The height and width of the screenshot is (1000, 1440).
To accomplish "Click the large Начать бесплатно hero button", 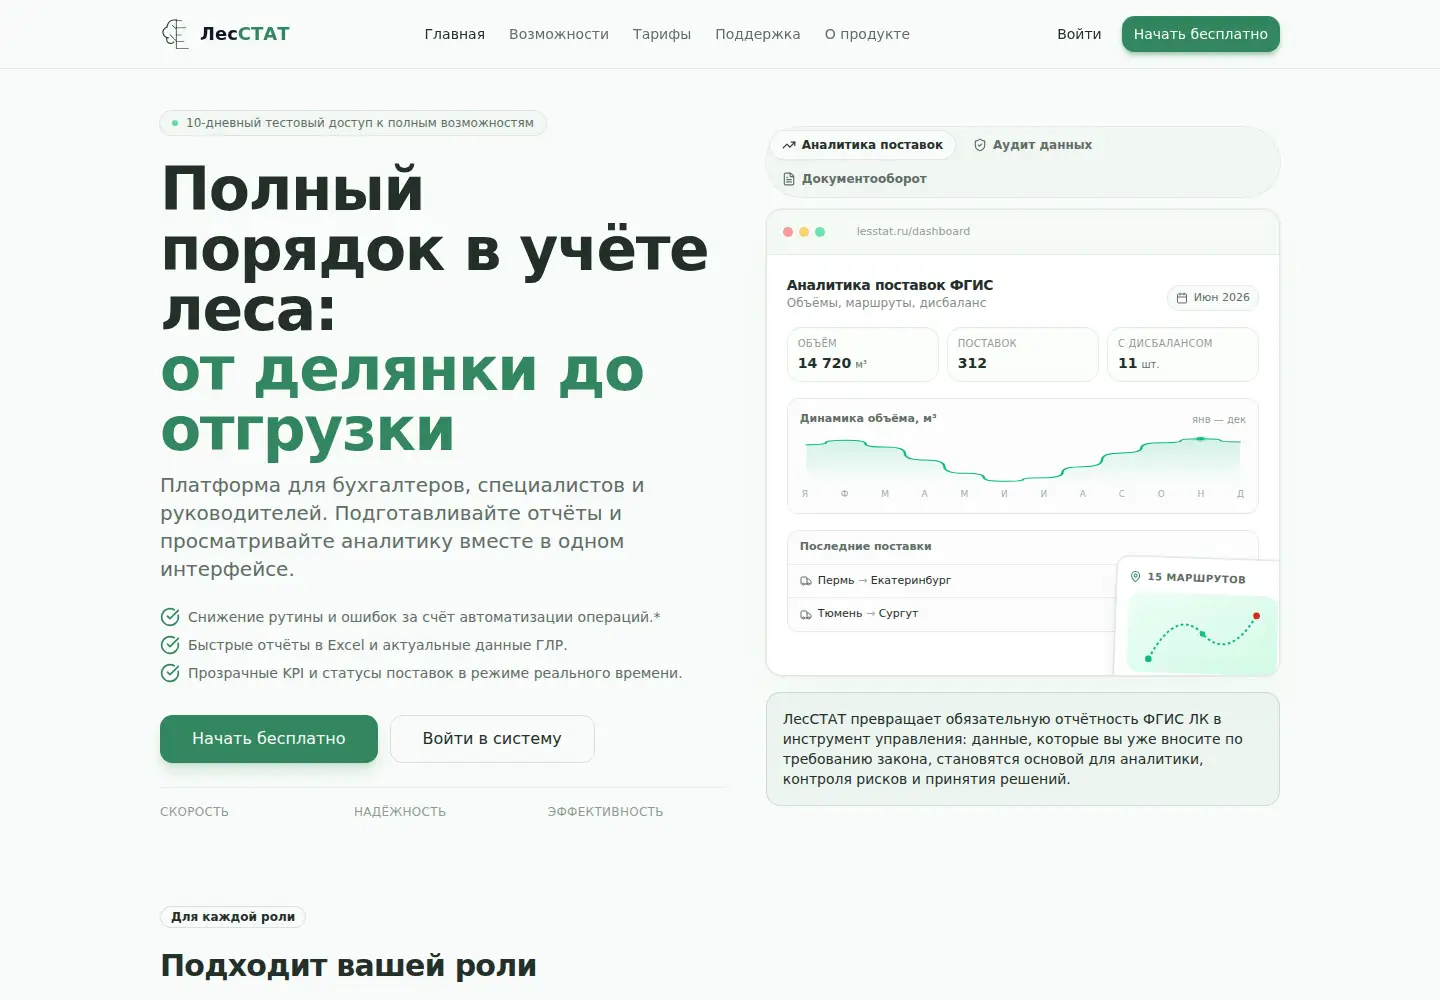I will pyautogui.click(x=269, y=739).
